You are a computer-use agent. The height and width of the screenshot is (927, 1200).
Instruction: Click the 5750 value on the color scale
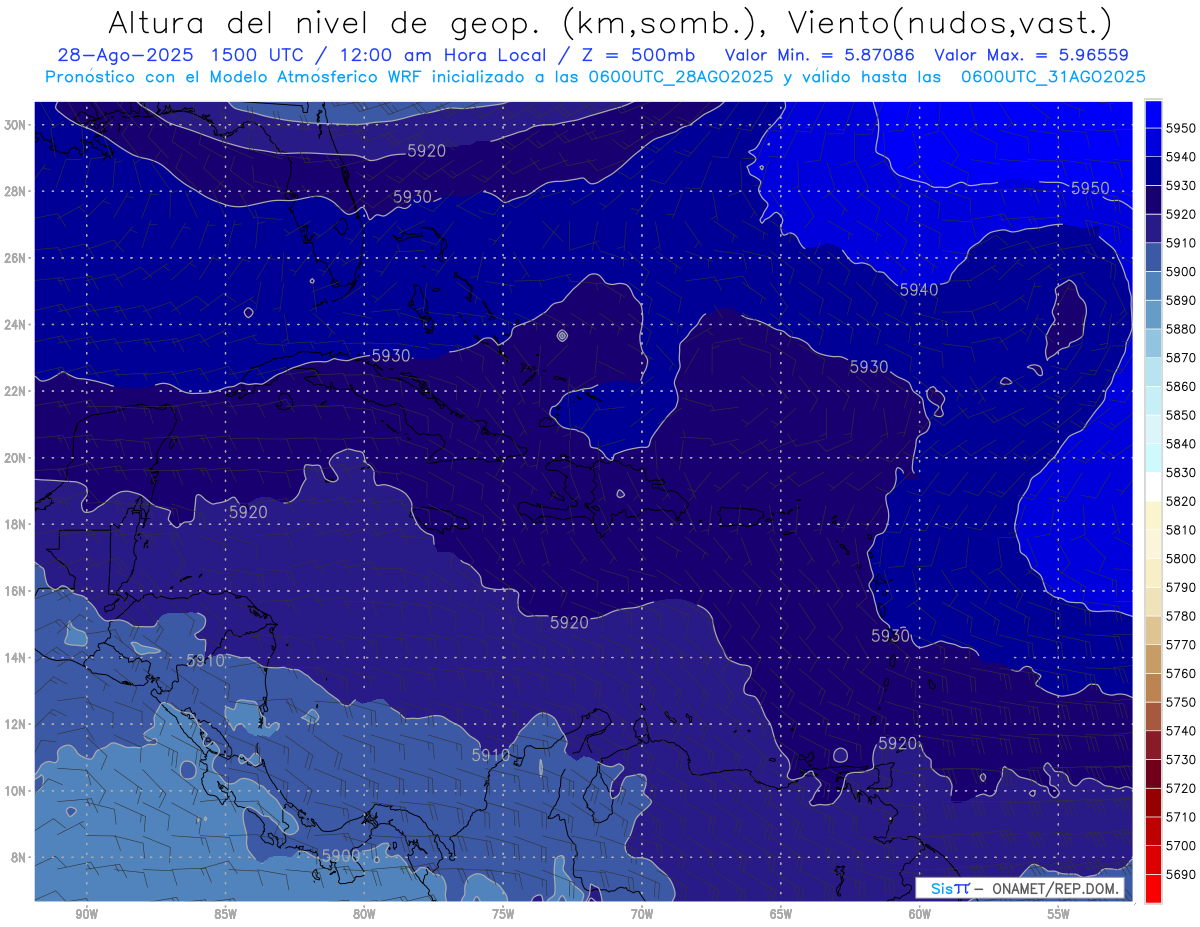(x=1180, y=702)
